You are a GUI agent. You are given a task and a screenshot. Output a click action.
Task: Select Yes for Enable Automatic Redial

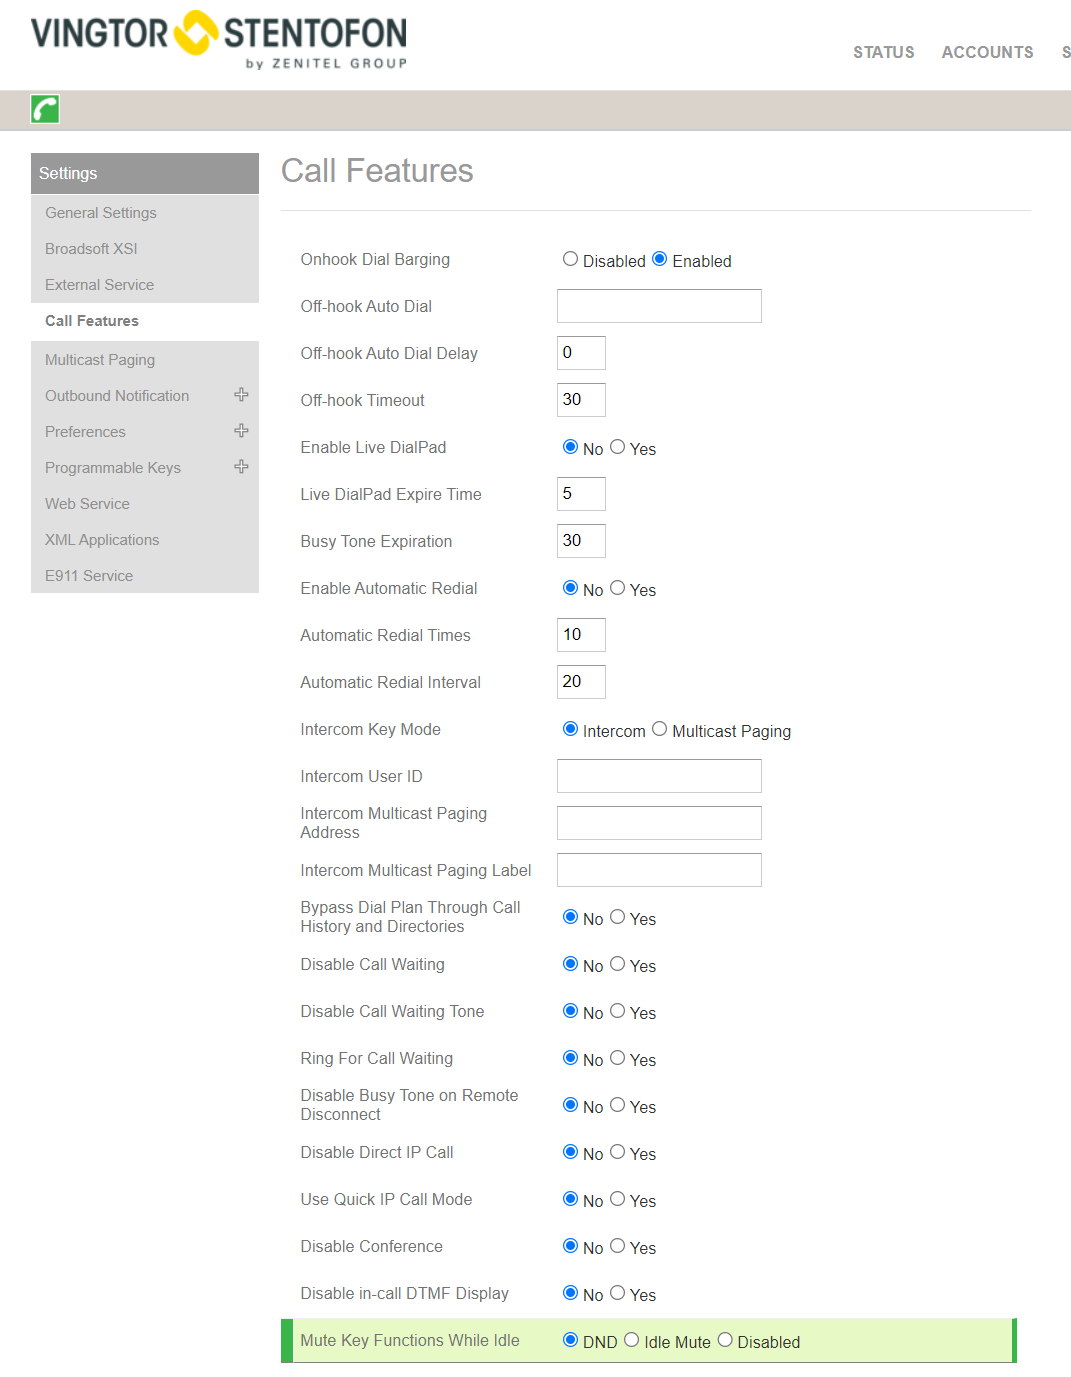point(618,588)
